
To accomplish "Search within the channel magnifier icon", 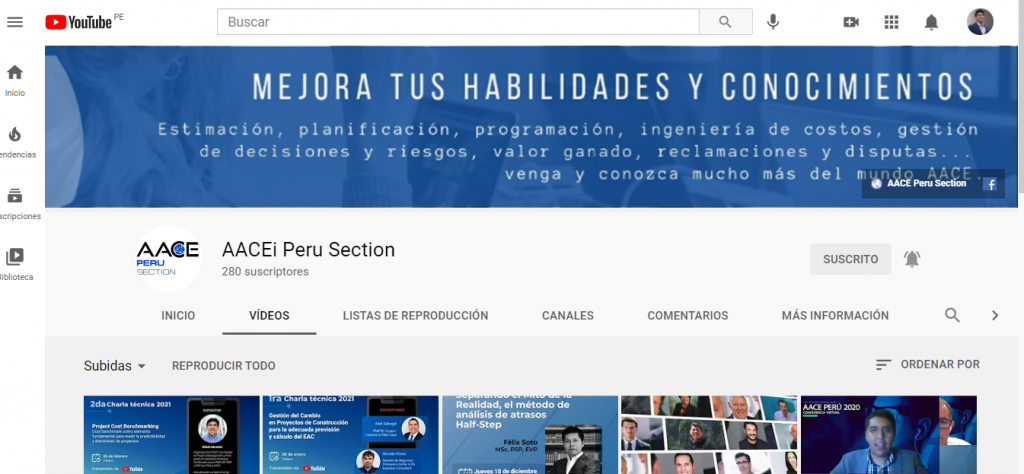I will coord(952,315).
